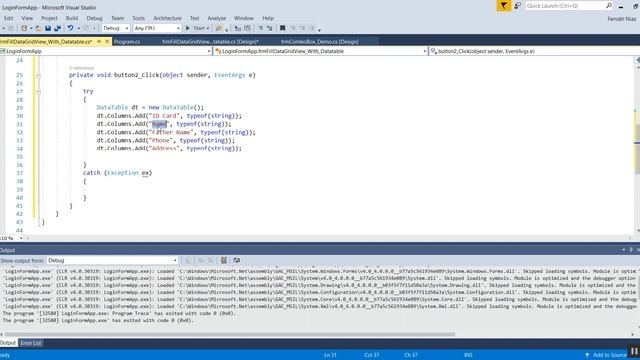The width and height of the screenshot is (640, 360).
Task: Switch to frmFillDataGridView Design tab
Action: tap(210, 42)
